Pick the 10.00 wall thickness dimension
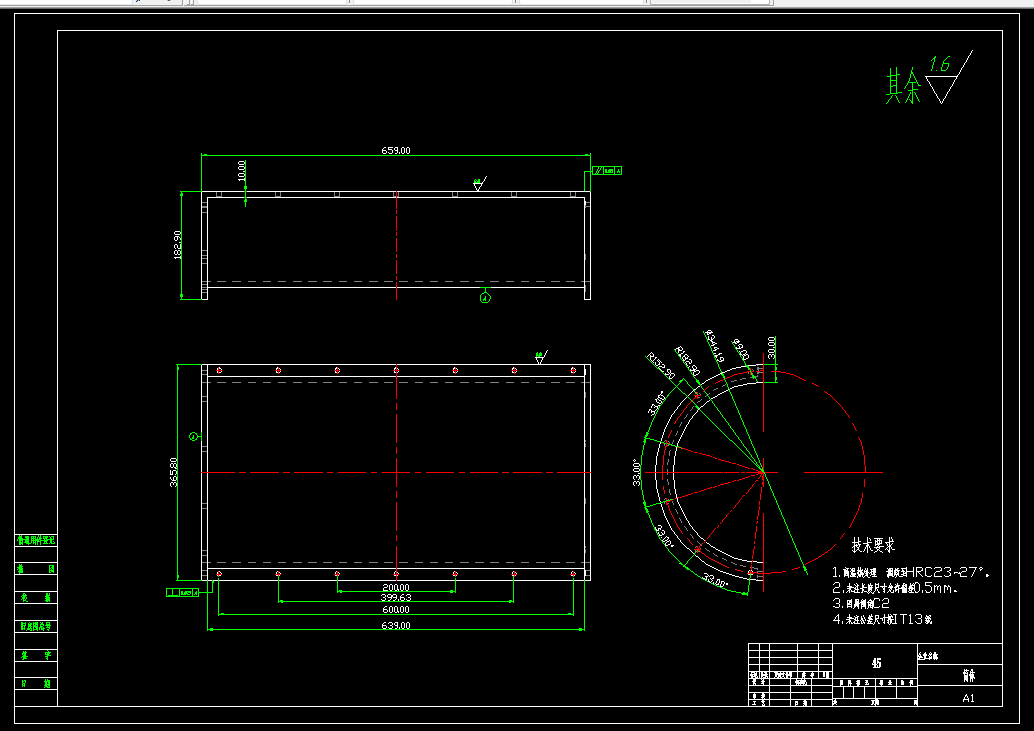The height and width of the screenshot is (731, 1034). click(241, 170)
